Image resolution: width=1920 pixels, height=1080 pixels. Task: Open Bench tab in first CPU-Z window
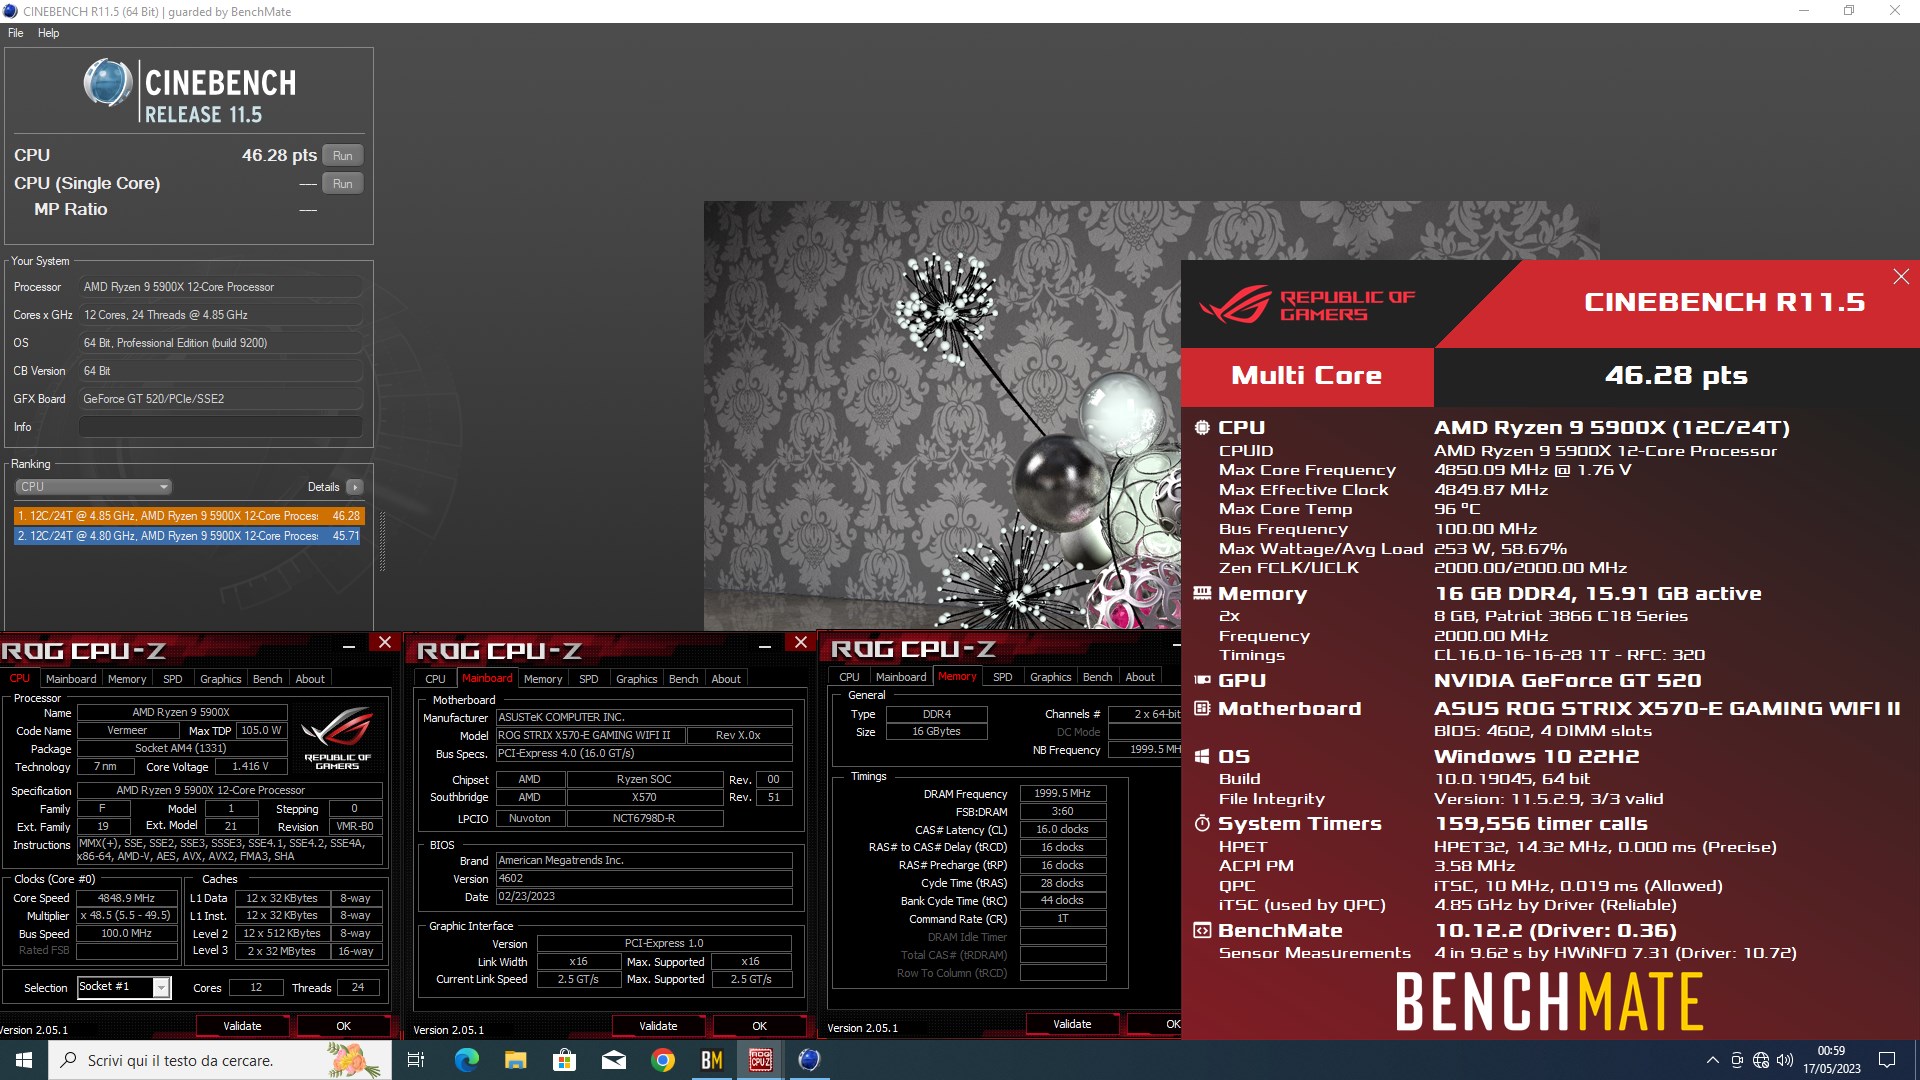point(268,679)
